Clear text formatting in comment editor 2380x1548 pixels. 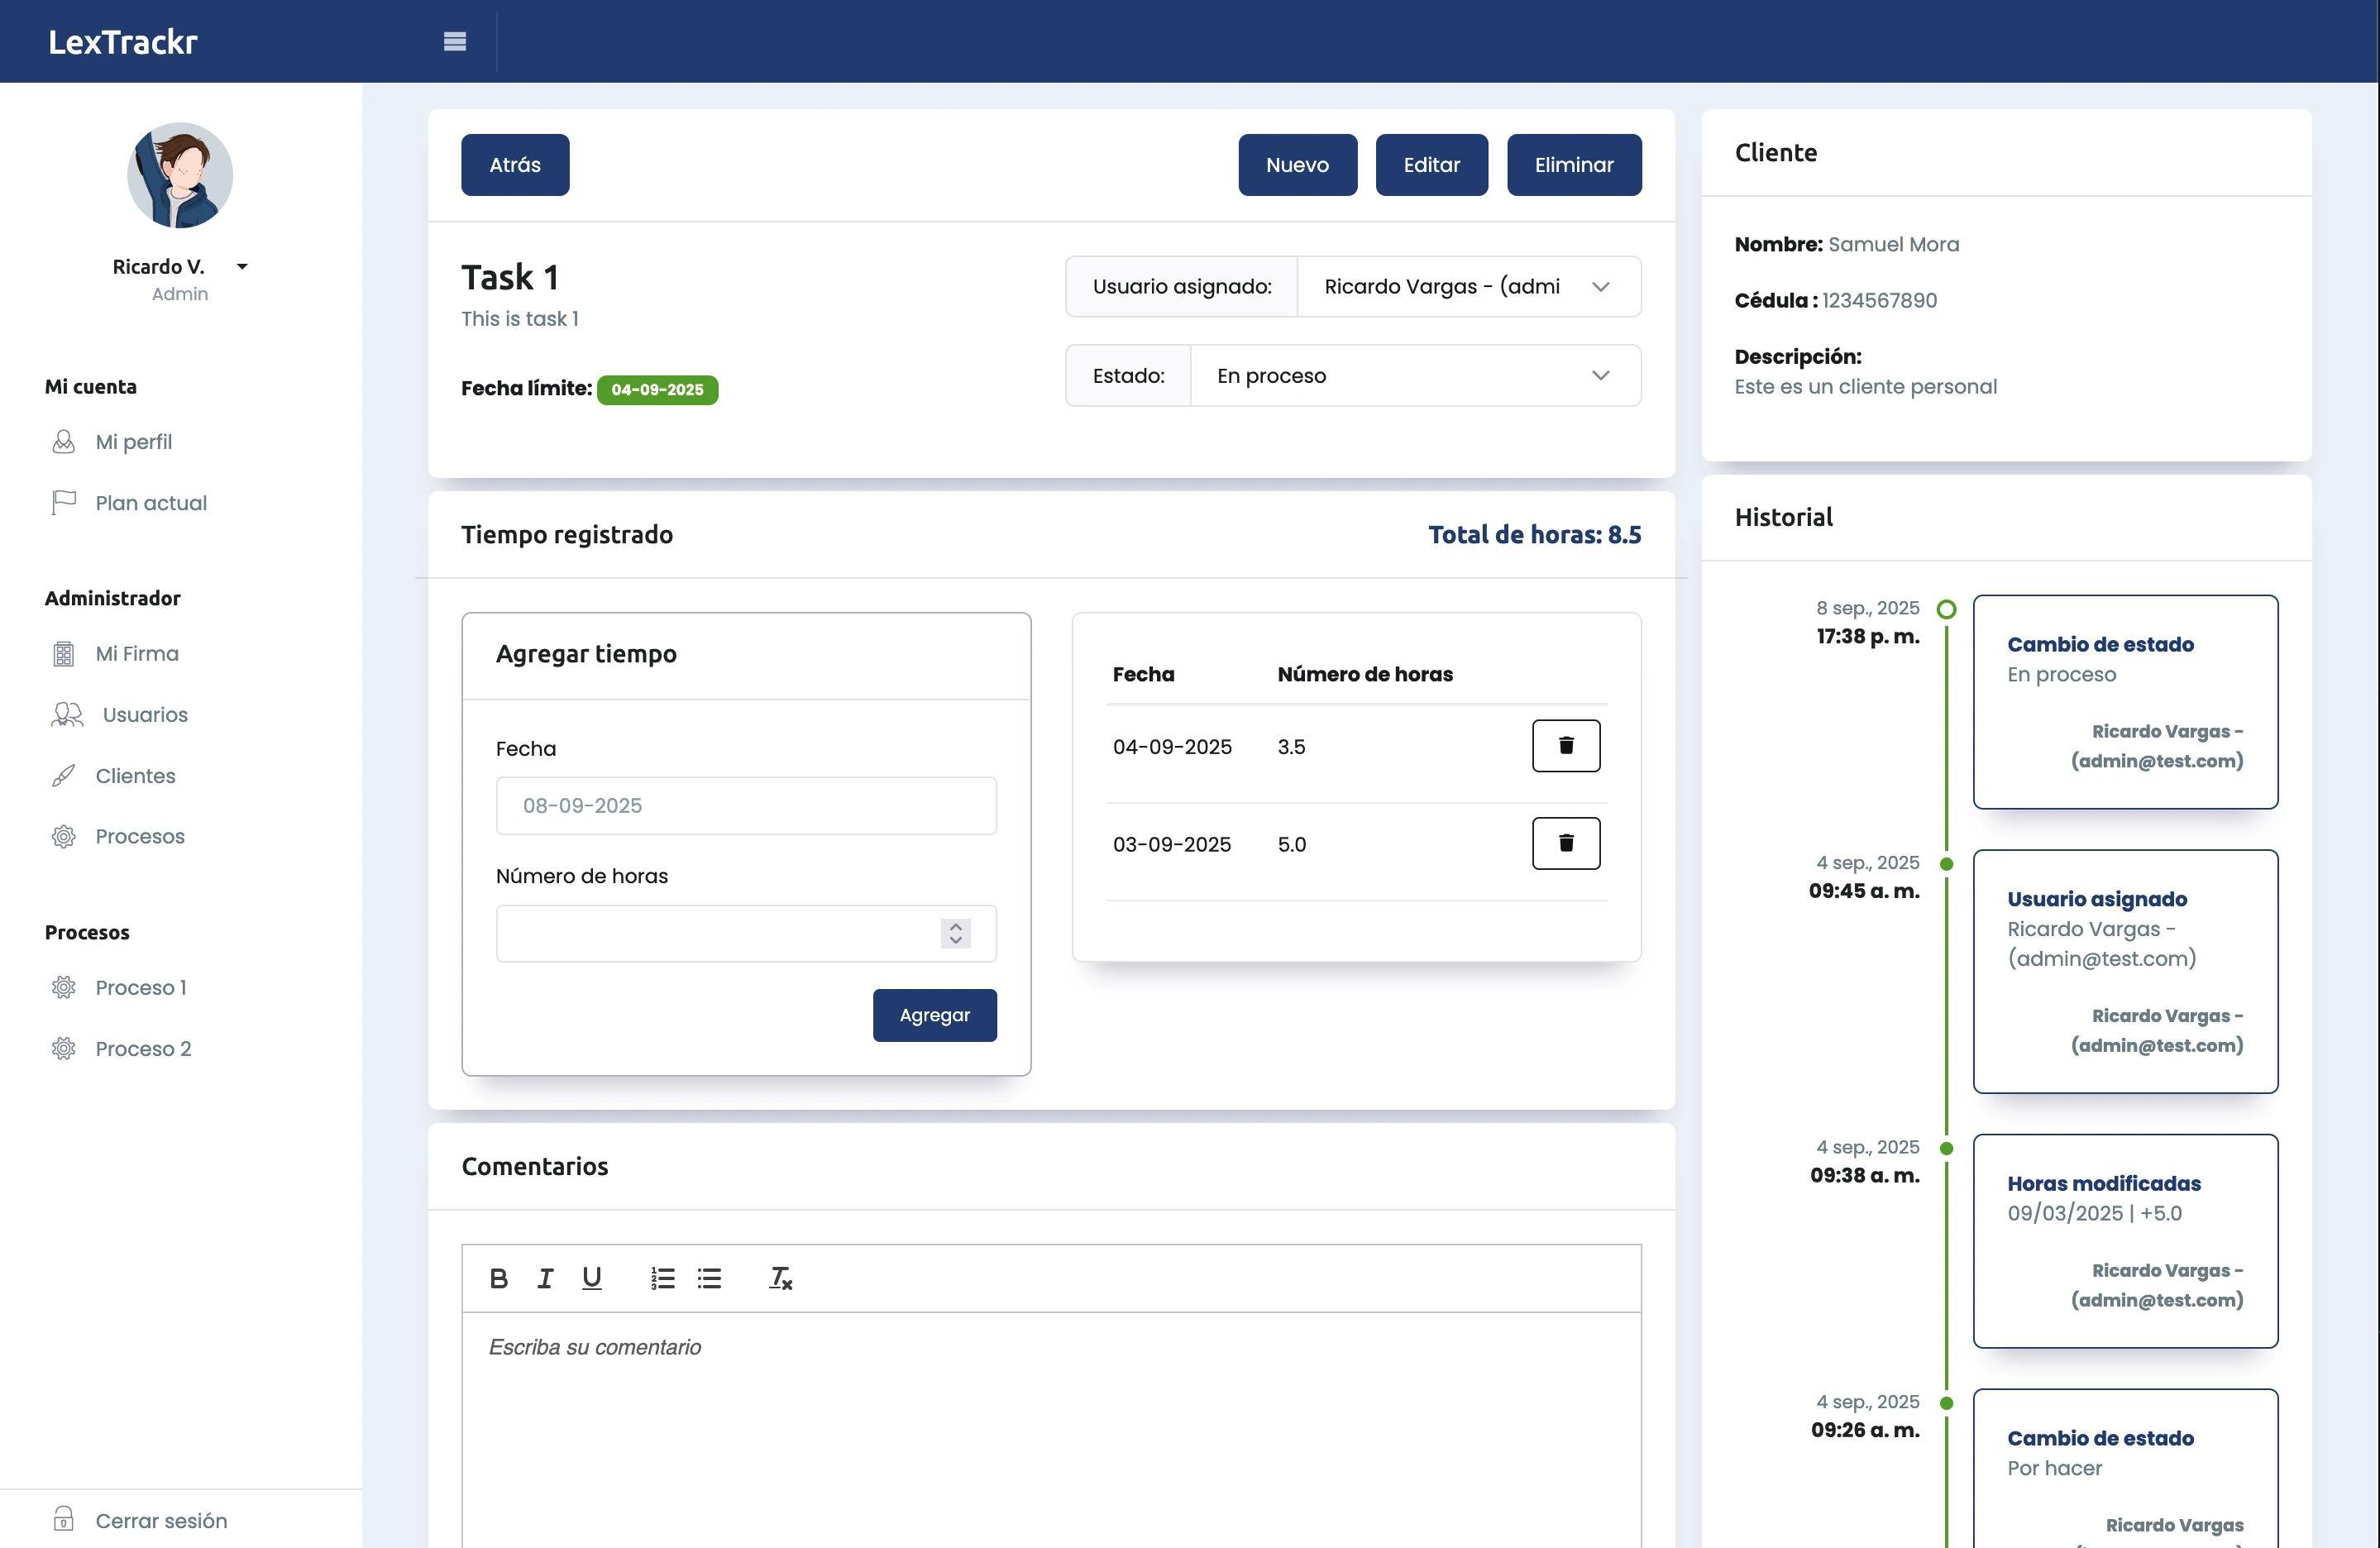pos(780,1278)
